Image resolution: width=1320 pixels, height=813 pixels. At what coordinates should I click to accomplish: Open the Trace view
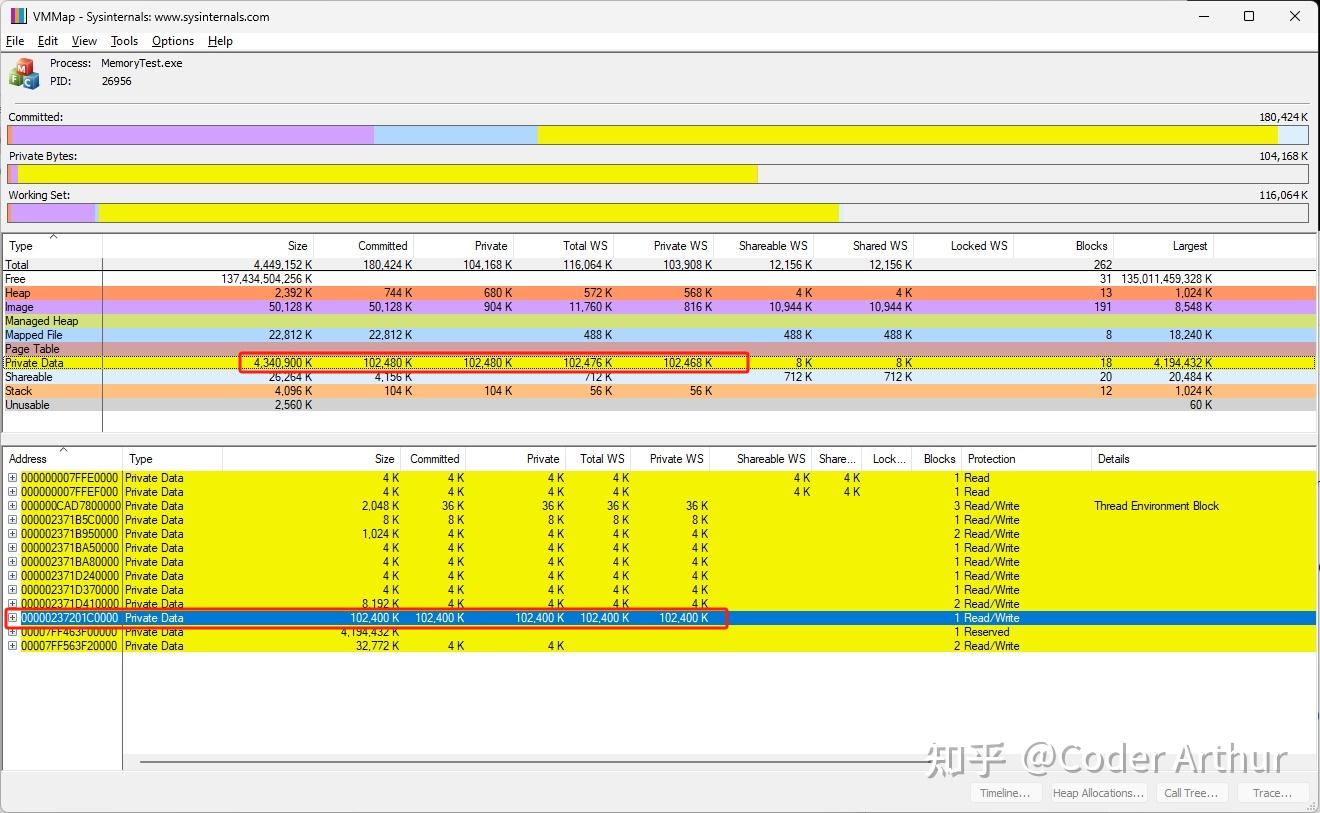1272,792
